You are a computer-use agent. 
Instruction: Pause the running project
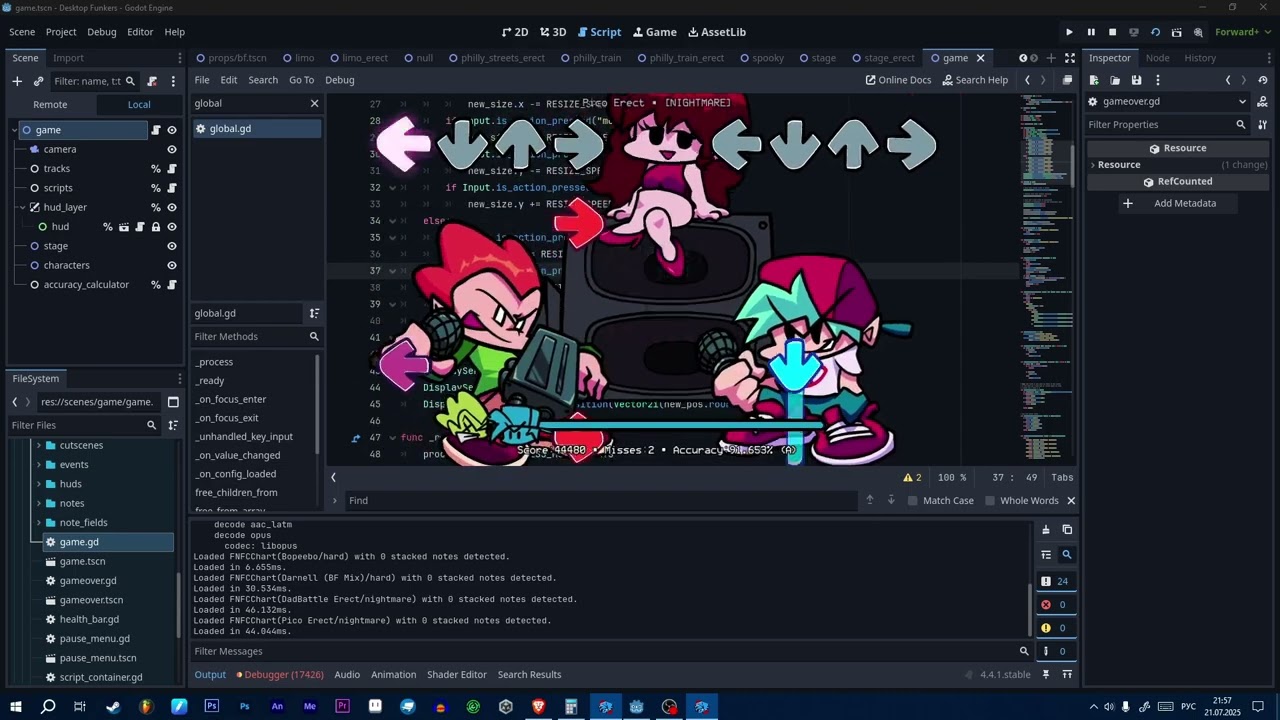(x=1091, y=32)
